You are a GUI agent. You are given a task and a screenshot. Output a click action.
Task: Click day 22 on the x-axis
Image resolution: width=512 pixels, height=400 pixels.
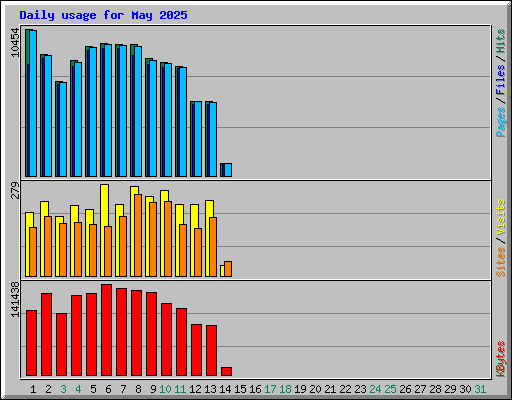tap(345, 389)
